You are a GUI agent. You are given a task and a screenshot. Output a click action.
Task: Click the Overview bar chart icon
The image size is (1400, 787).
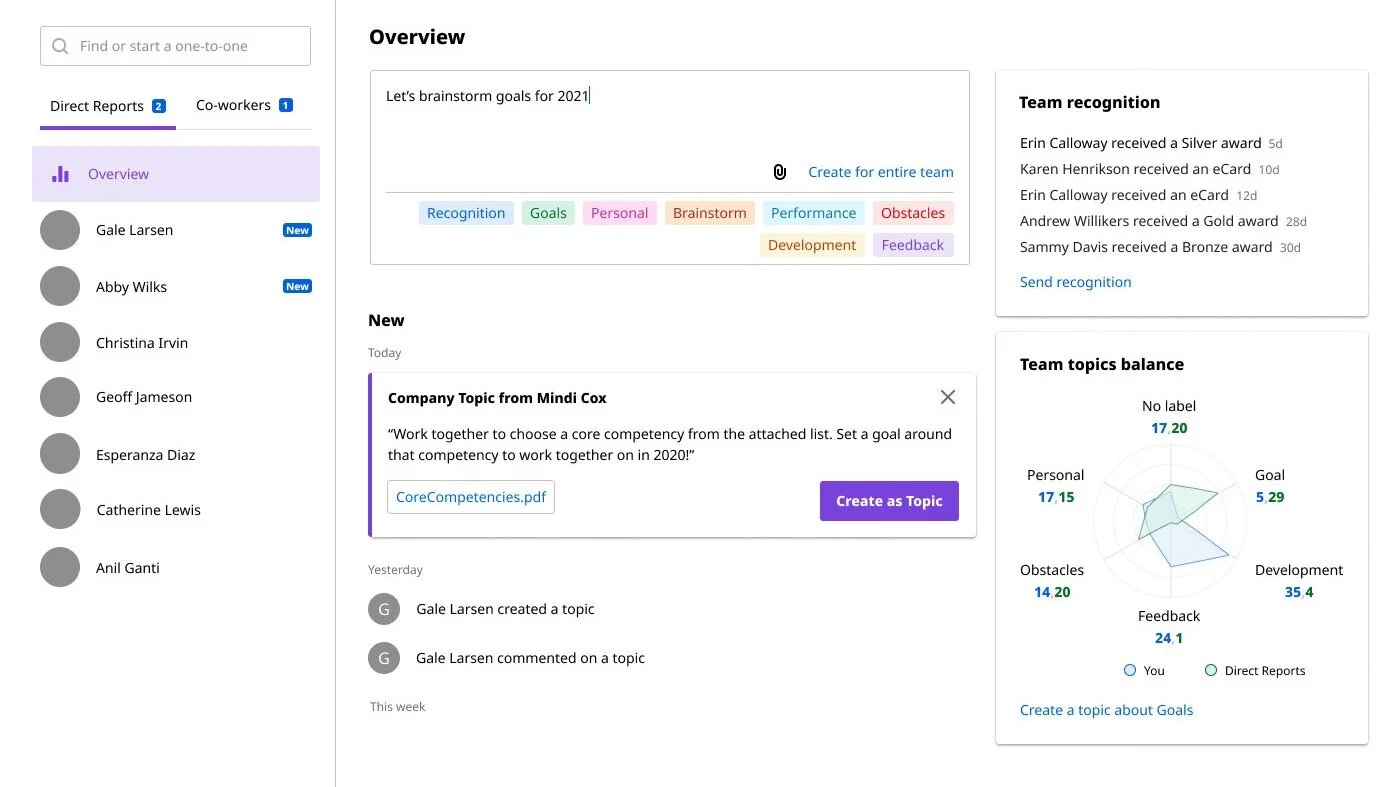click(60, 174)
